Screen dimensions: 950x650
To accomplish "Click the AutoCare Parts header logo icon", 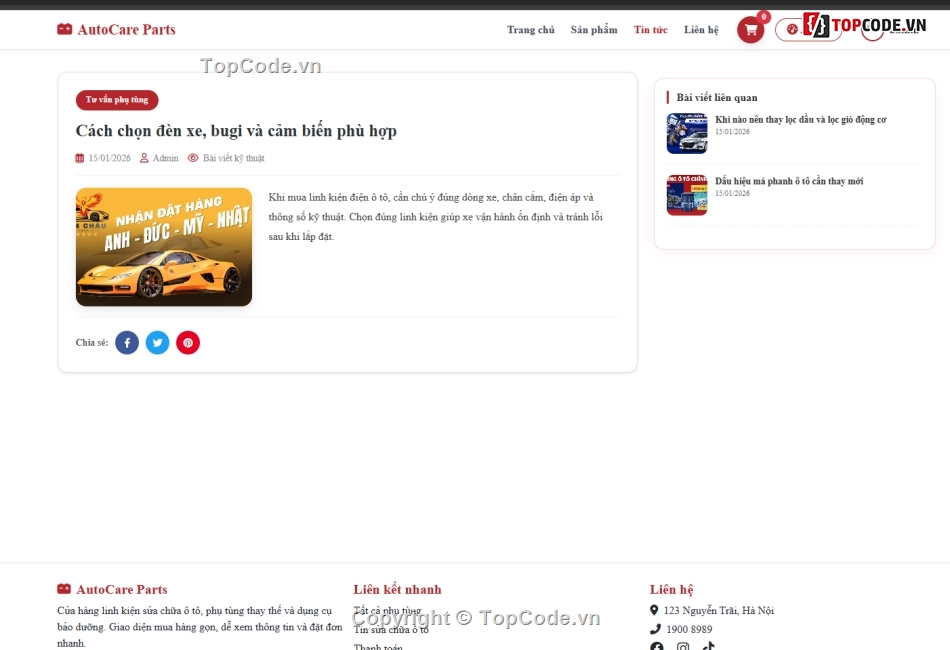I will [64, 29].
